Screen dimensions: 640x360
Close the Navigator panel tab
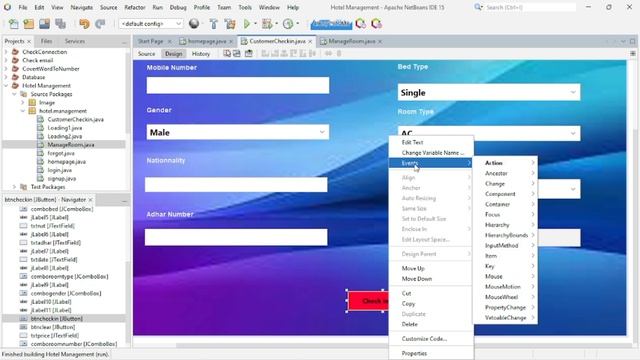pos(91,200)
